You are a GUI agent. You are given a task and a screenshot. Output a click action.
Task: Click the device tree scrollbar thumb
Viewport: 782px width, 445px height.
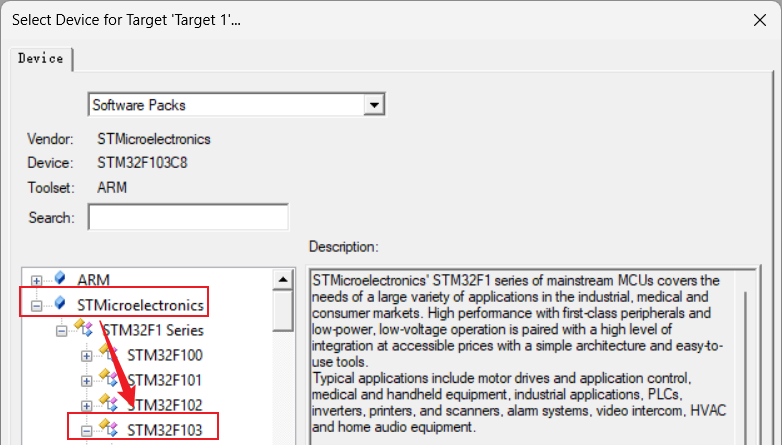point(283,311)
